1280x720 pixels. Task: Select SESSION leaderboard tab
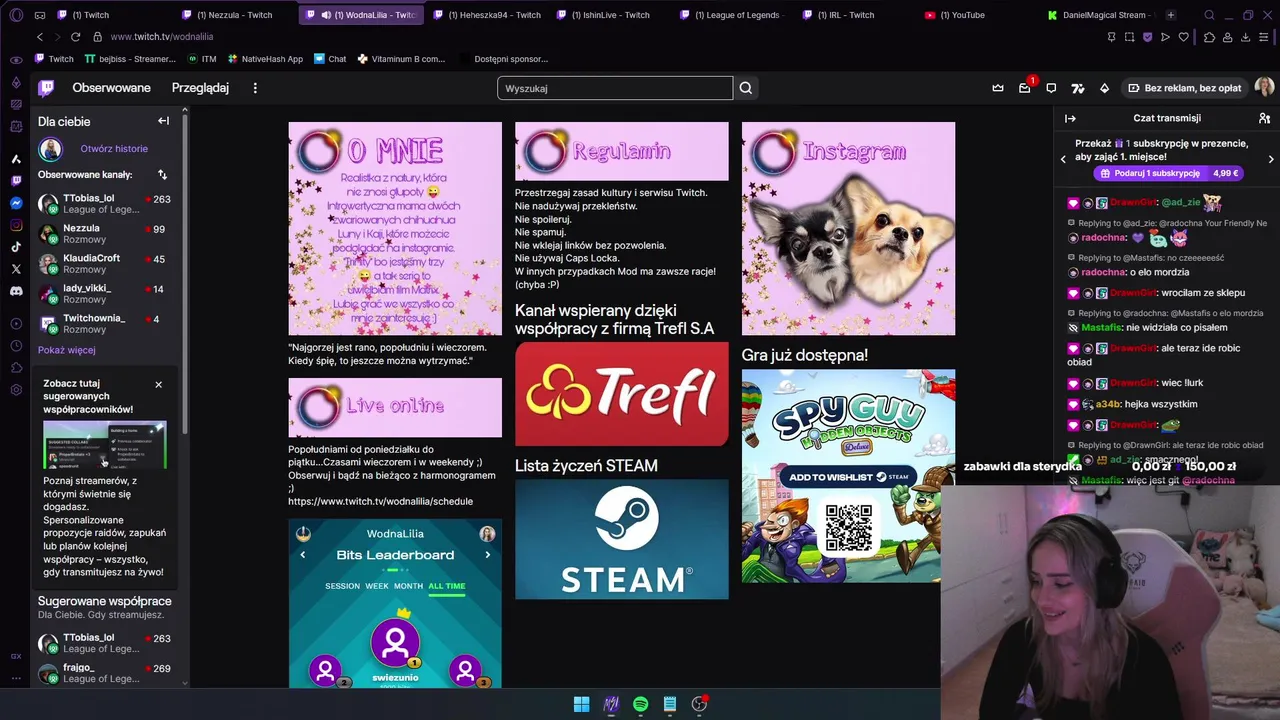click(x=342, y=586)
